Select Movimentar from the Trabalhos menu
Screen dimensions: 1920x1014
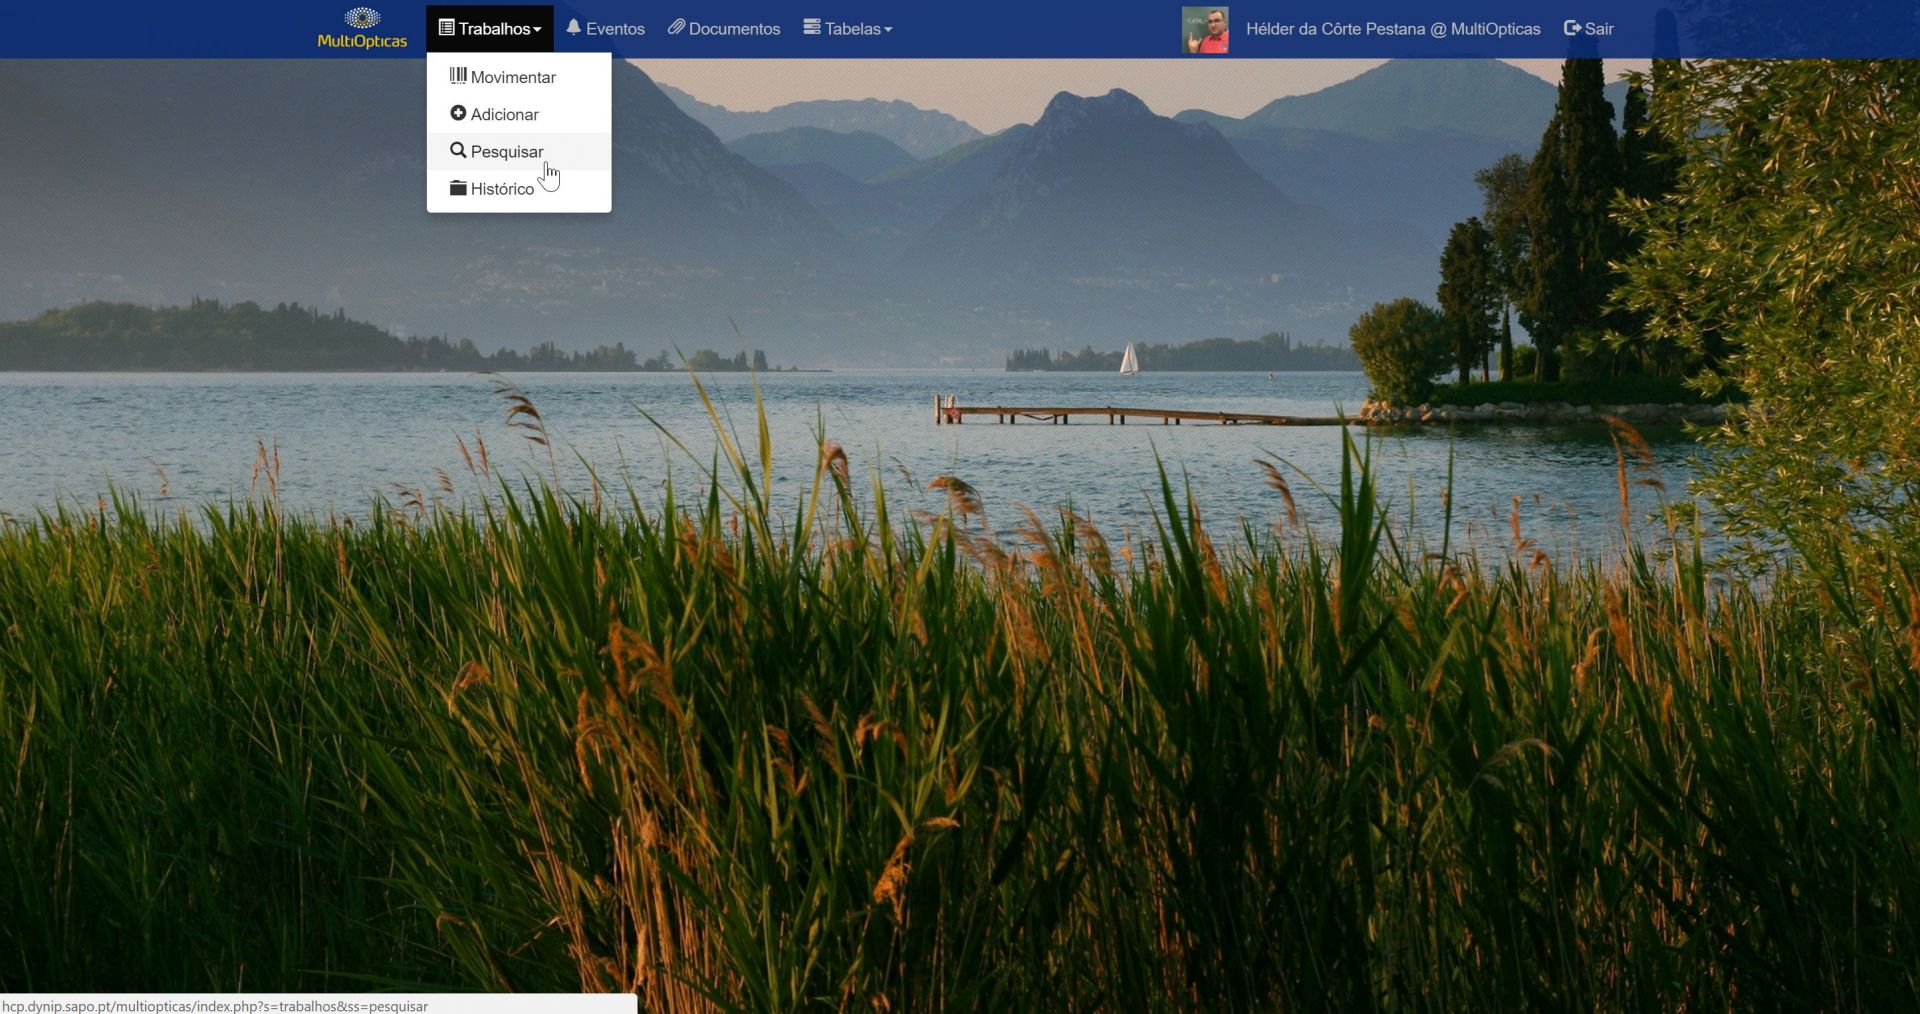tap(513, 77)
